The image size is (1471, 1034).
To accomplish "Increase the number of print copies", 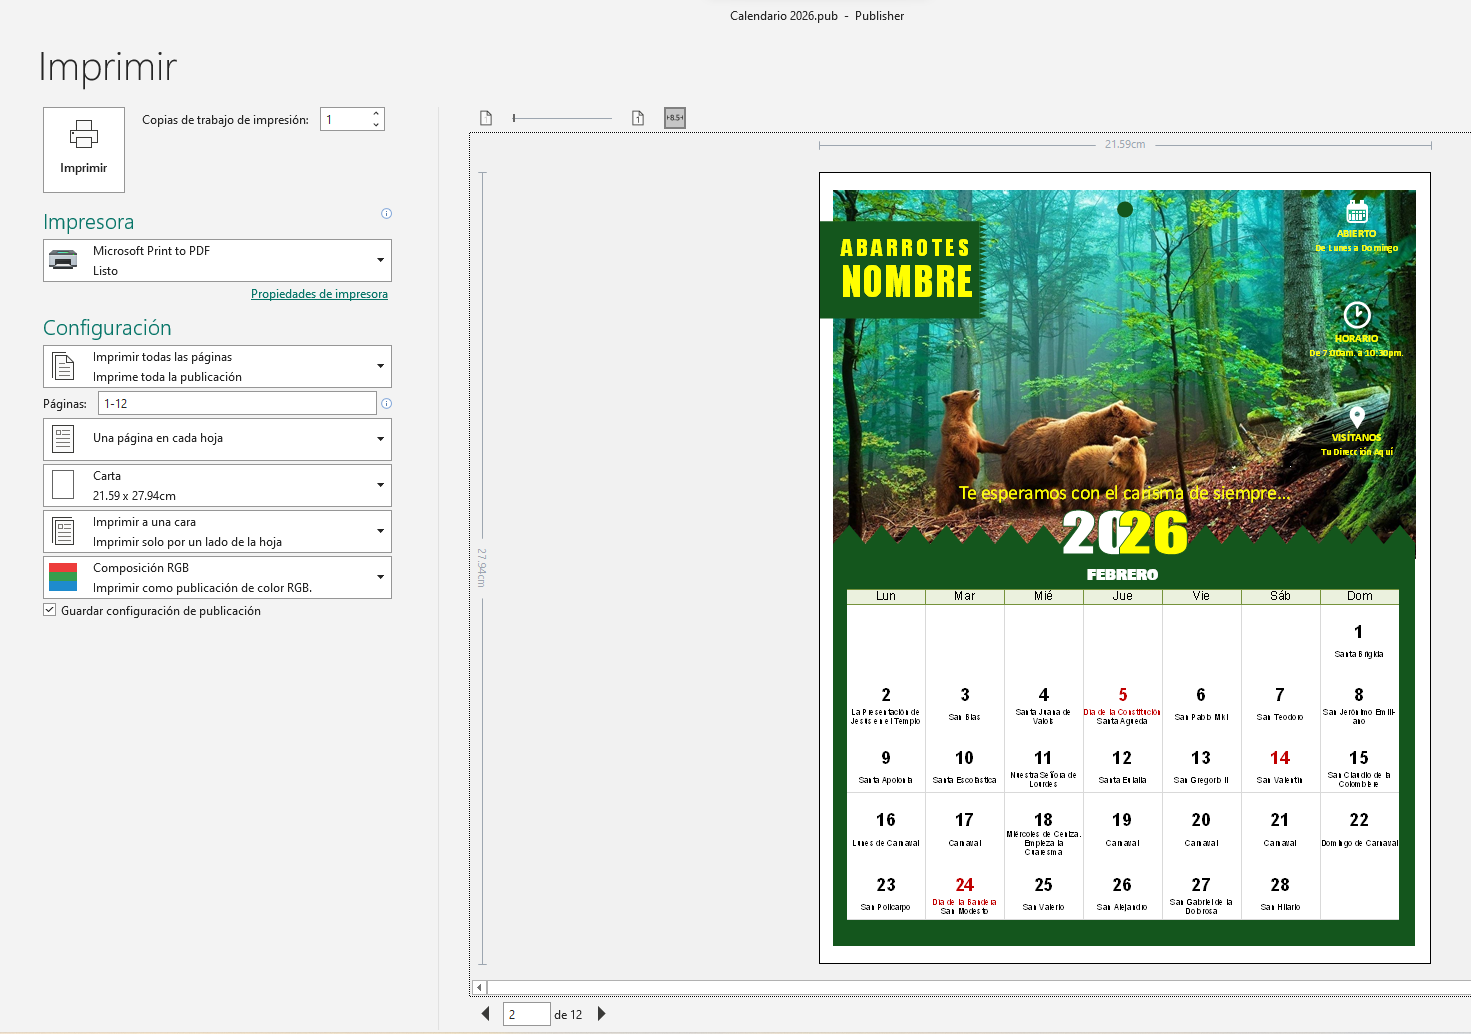I will tap(376, 113).
